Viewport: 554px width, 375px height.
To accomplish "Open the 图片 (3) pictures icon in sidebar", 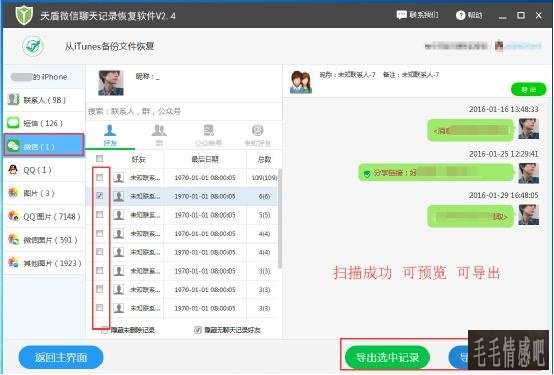I will [13, 193].
